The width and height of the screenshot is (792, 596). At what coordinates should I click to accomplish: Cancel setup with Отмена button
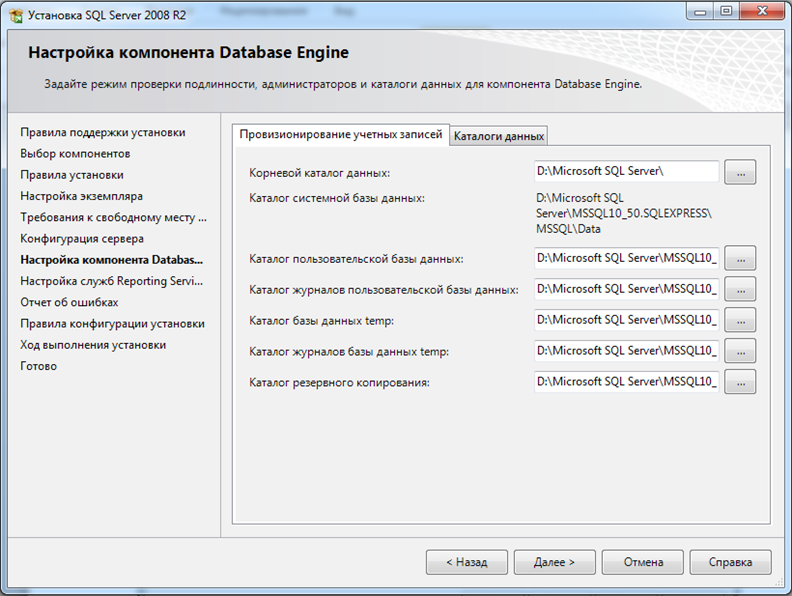[x=642, y=562]
